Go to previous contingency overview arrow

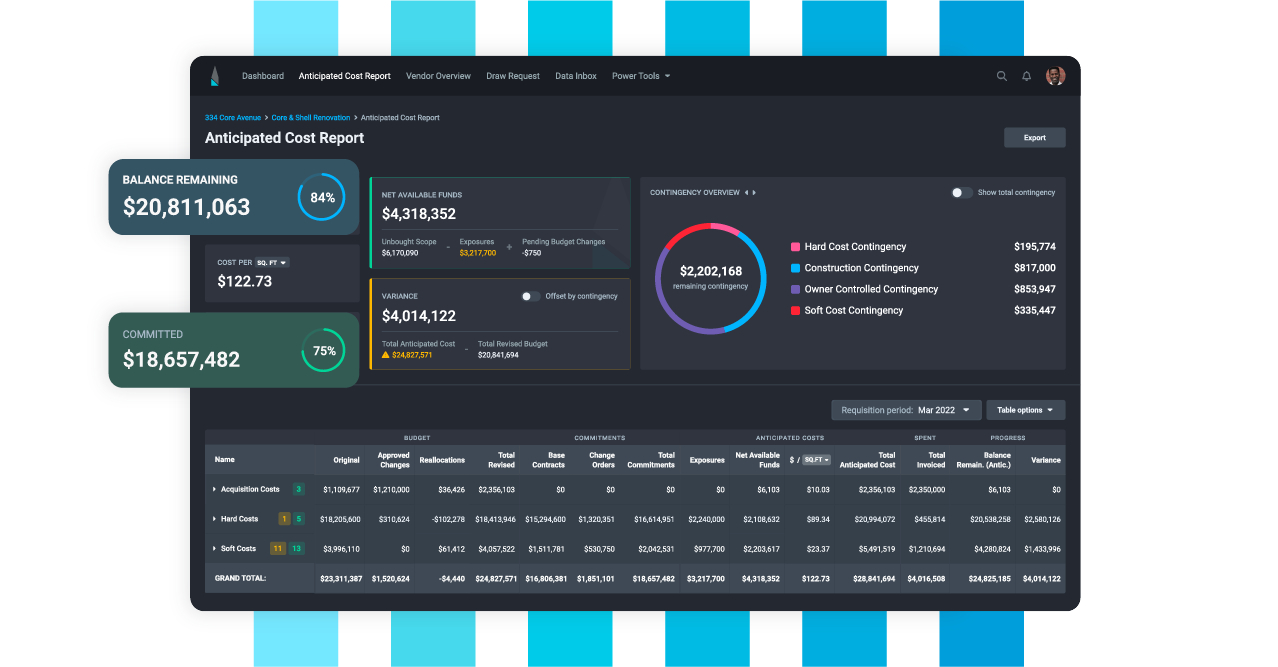[746, 192]
